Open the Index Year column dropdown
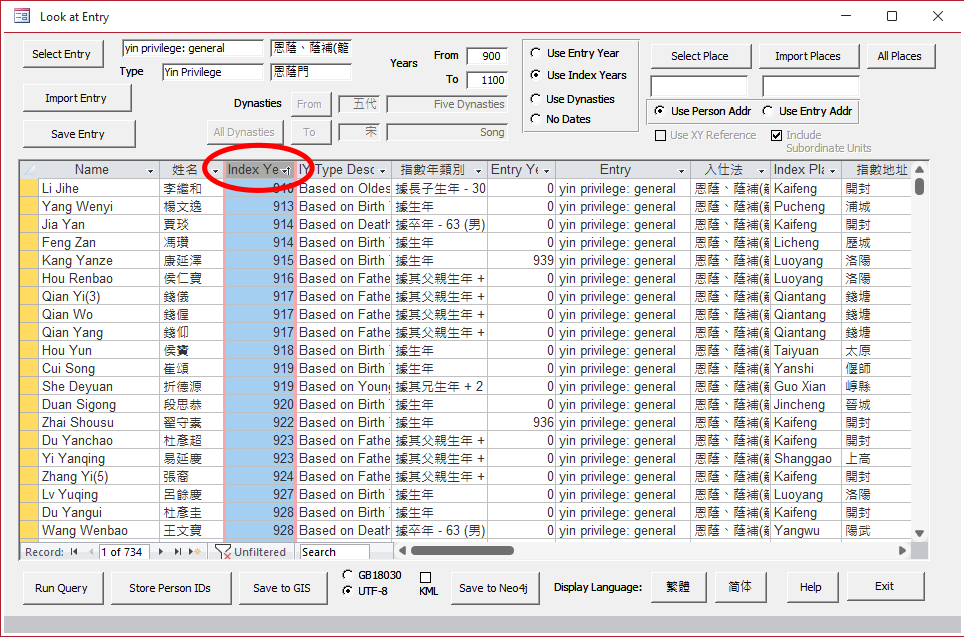 [287, 171]
